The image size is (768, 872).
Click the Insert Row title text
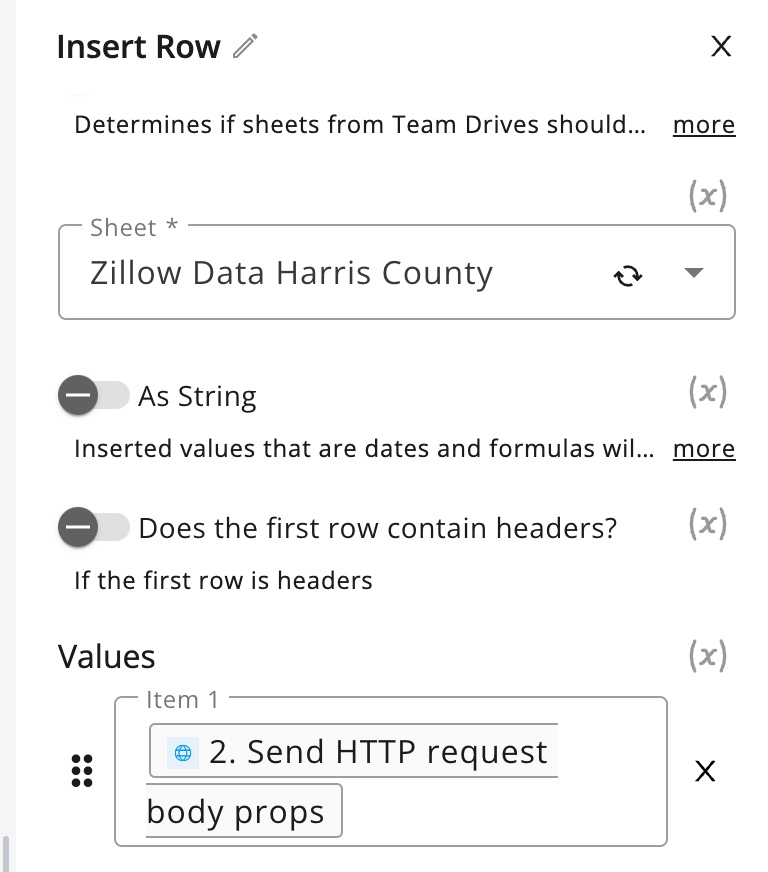(138, 47)
